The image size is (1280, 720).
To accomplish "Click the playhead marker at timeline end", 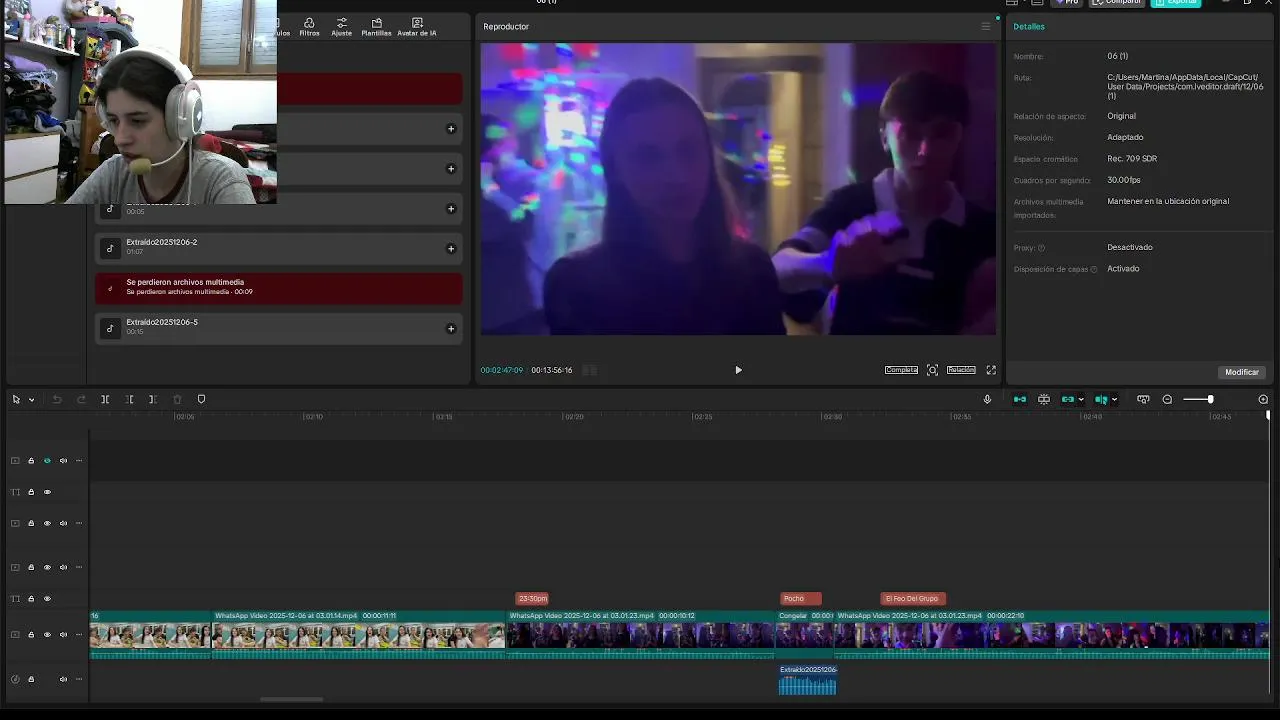I will pyautogui.click(x=1268, y=414).
